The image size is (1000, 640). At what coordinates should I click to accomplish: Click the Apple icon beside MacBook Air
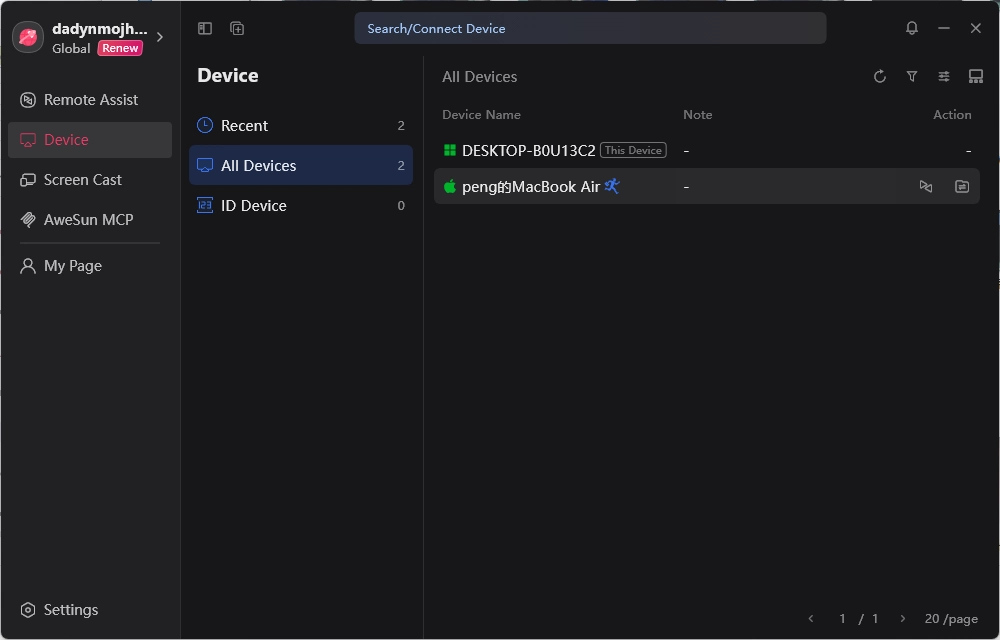click(450, 186)
